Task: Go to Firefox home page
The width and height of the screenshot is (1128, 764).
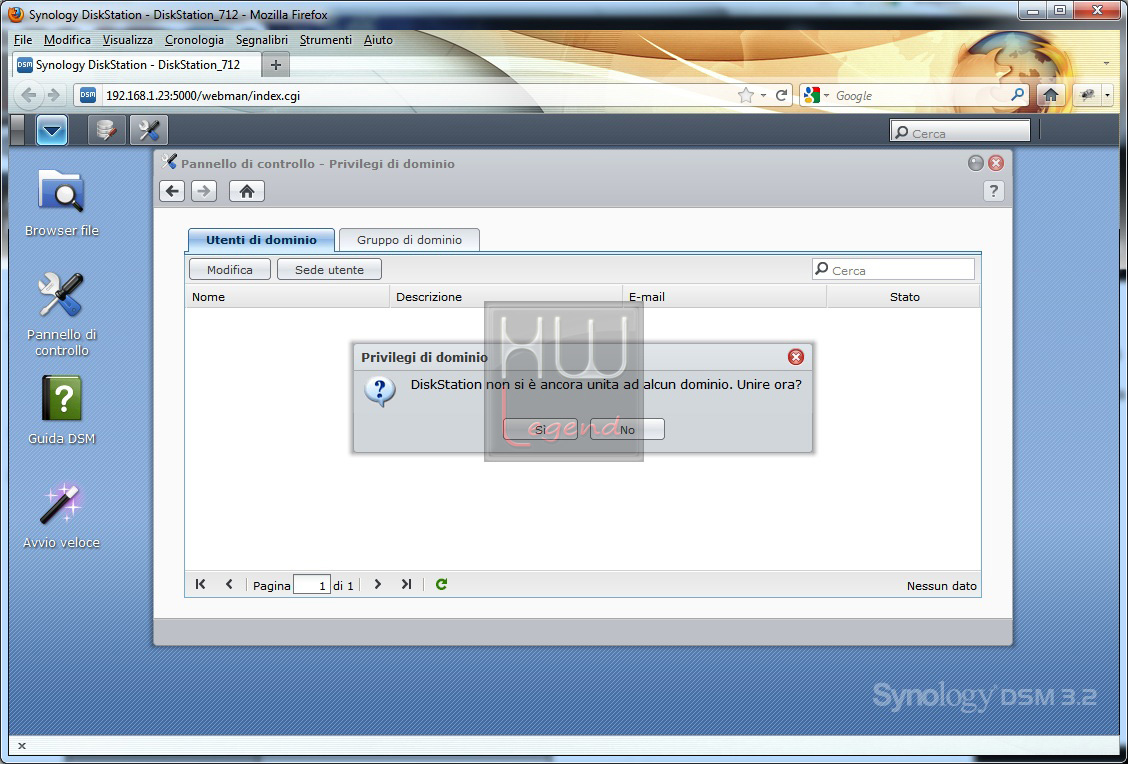Action: pyautogui.click(x=1050, y=95)
